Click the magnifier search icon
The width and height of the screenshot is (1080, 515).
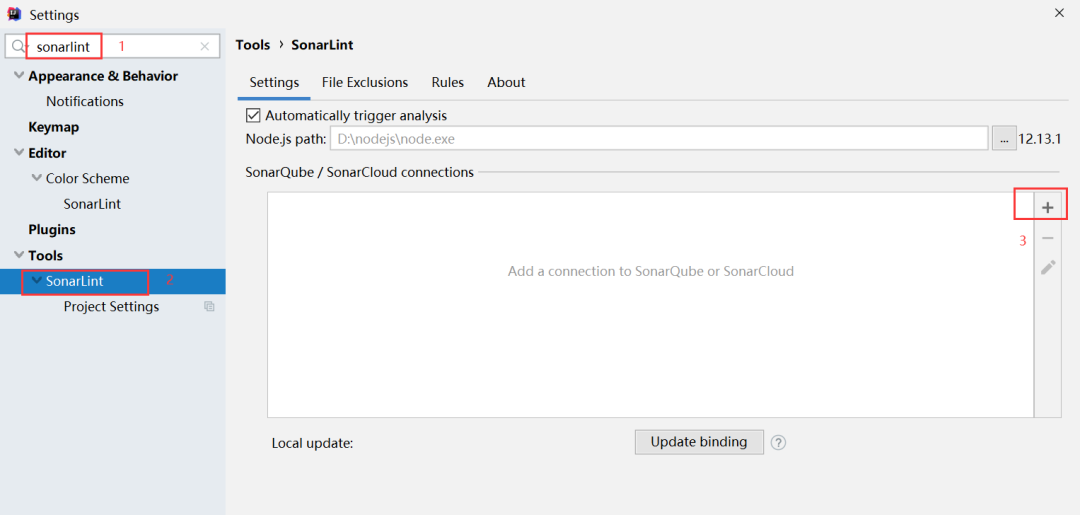[19, 47]
